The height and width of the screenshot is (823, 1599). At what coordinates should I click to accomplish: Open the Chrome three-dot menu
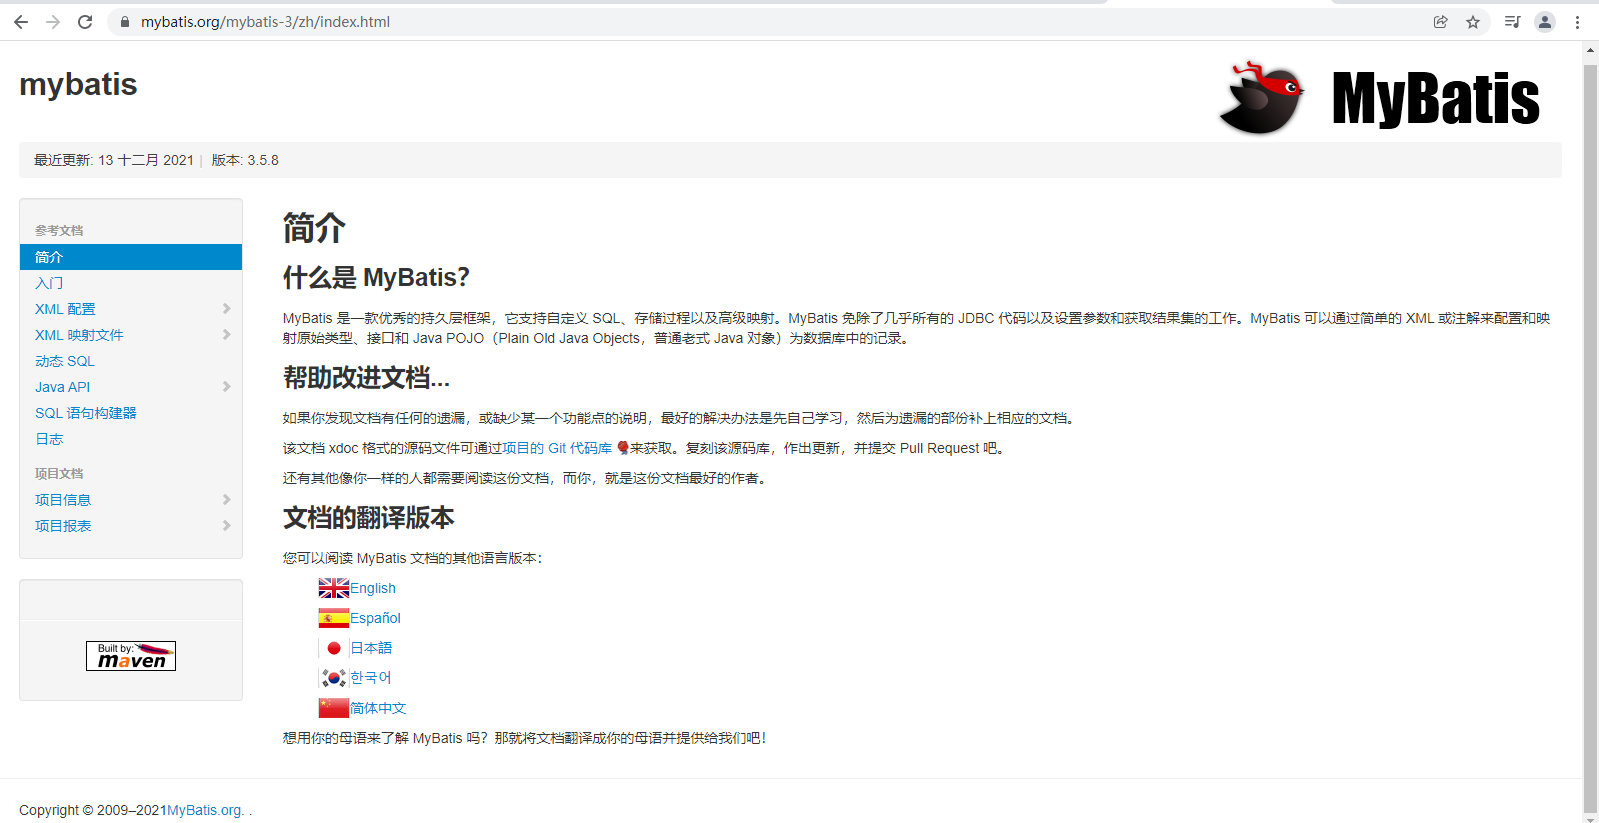(1577, 22)
